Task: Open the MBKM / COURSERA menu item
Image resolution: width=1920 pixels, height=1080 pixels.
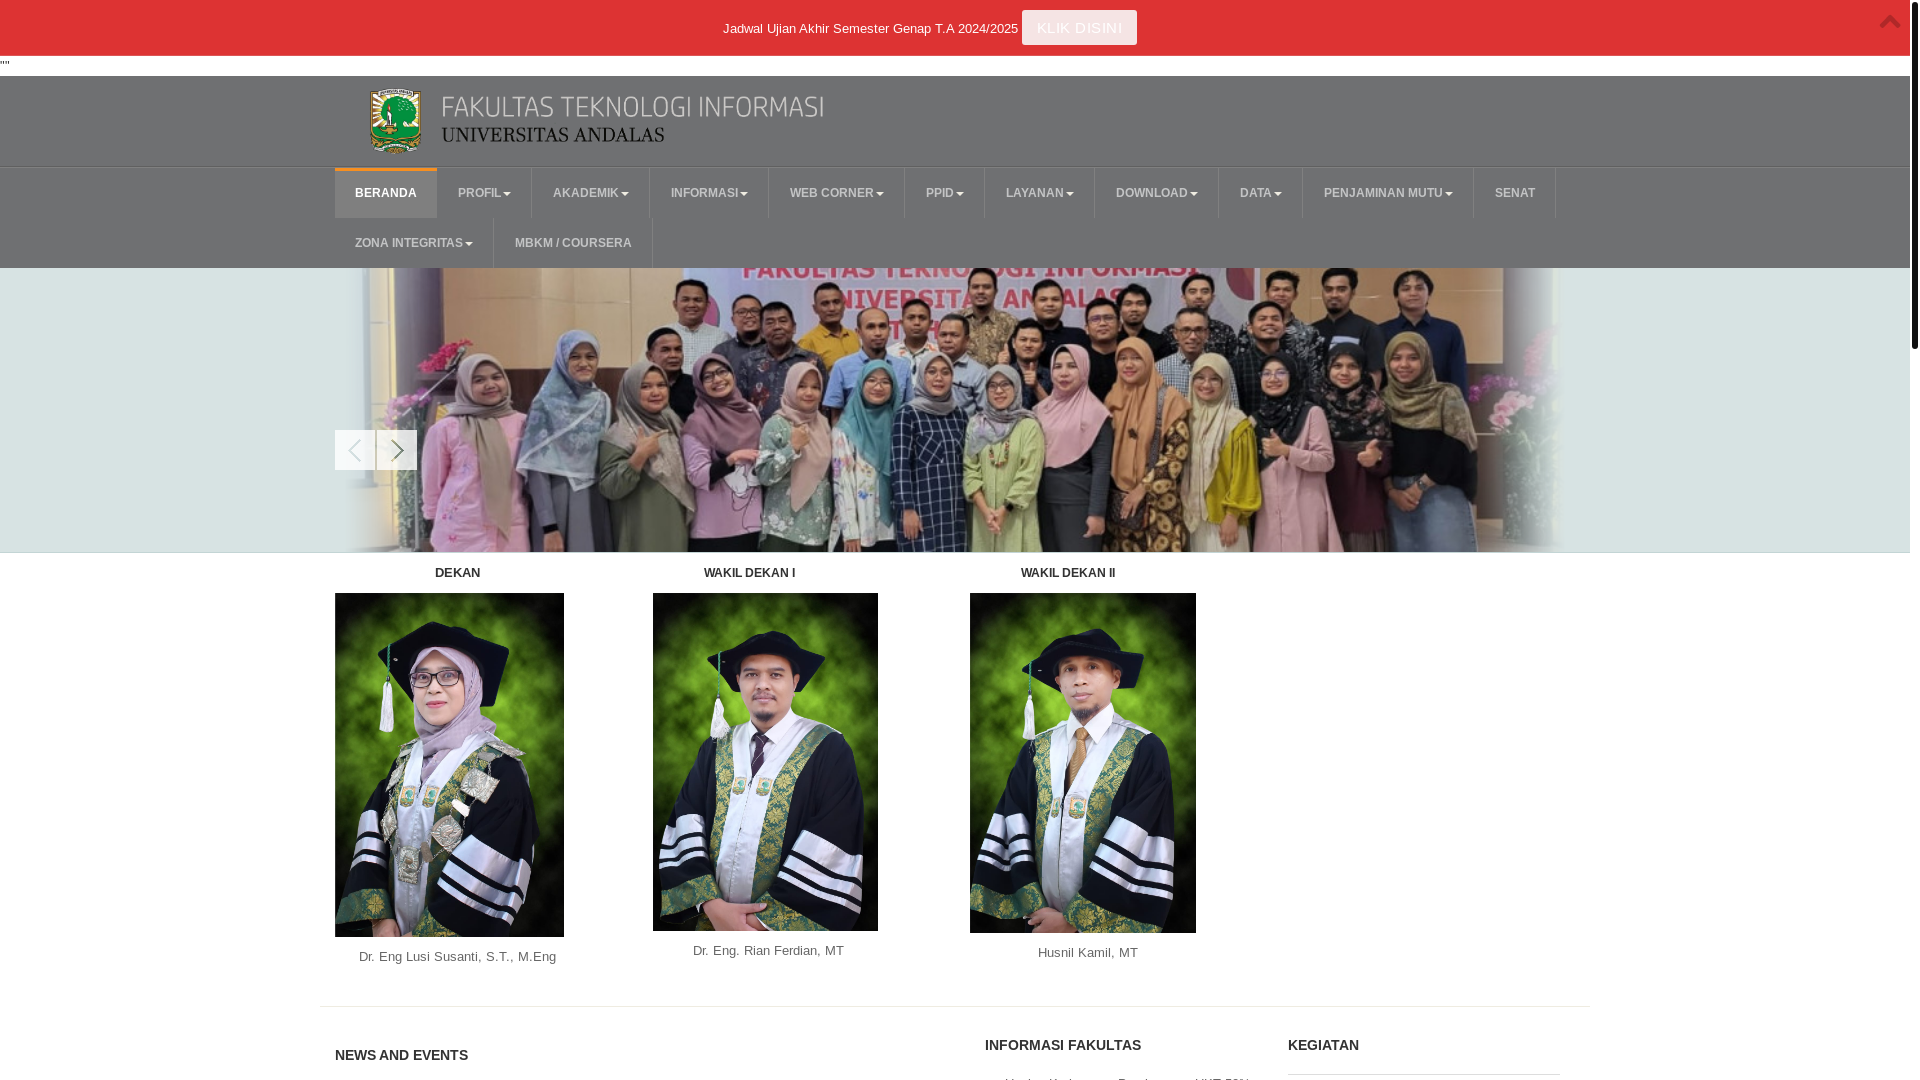Action: [x=573, y=243]
